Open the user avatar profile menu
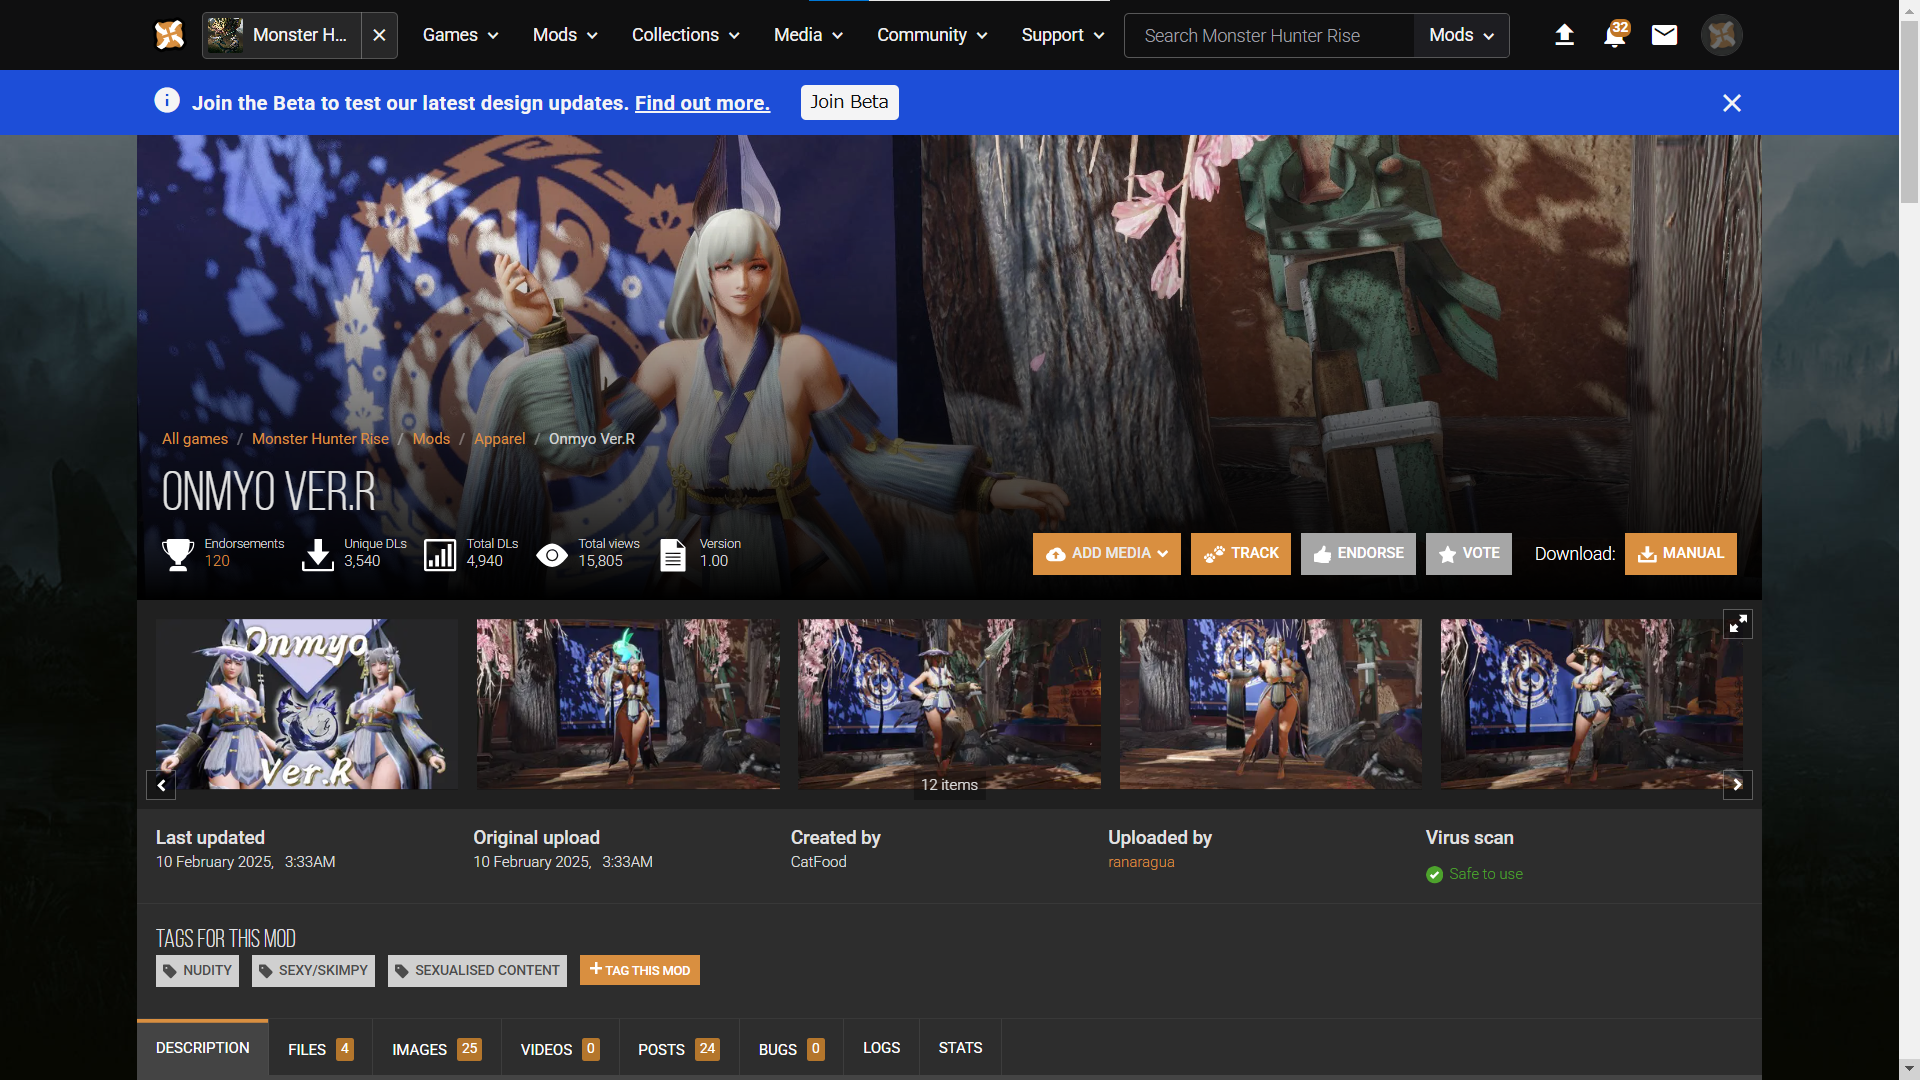Image resolution: width=1920 pixels, height=1080 pixels. pyautogui.click(x=1721, y=35)
